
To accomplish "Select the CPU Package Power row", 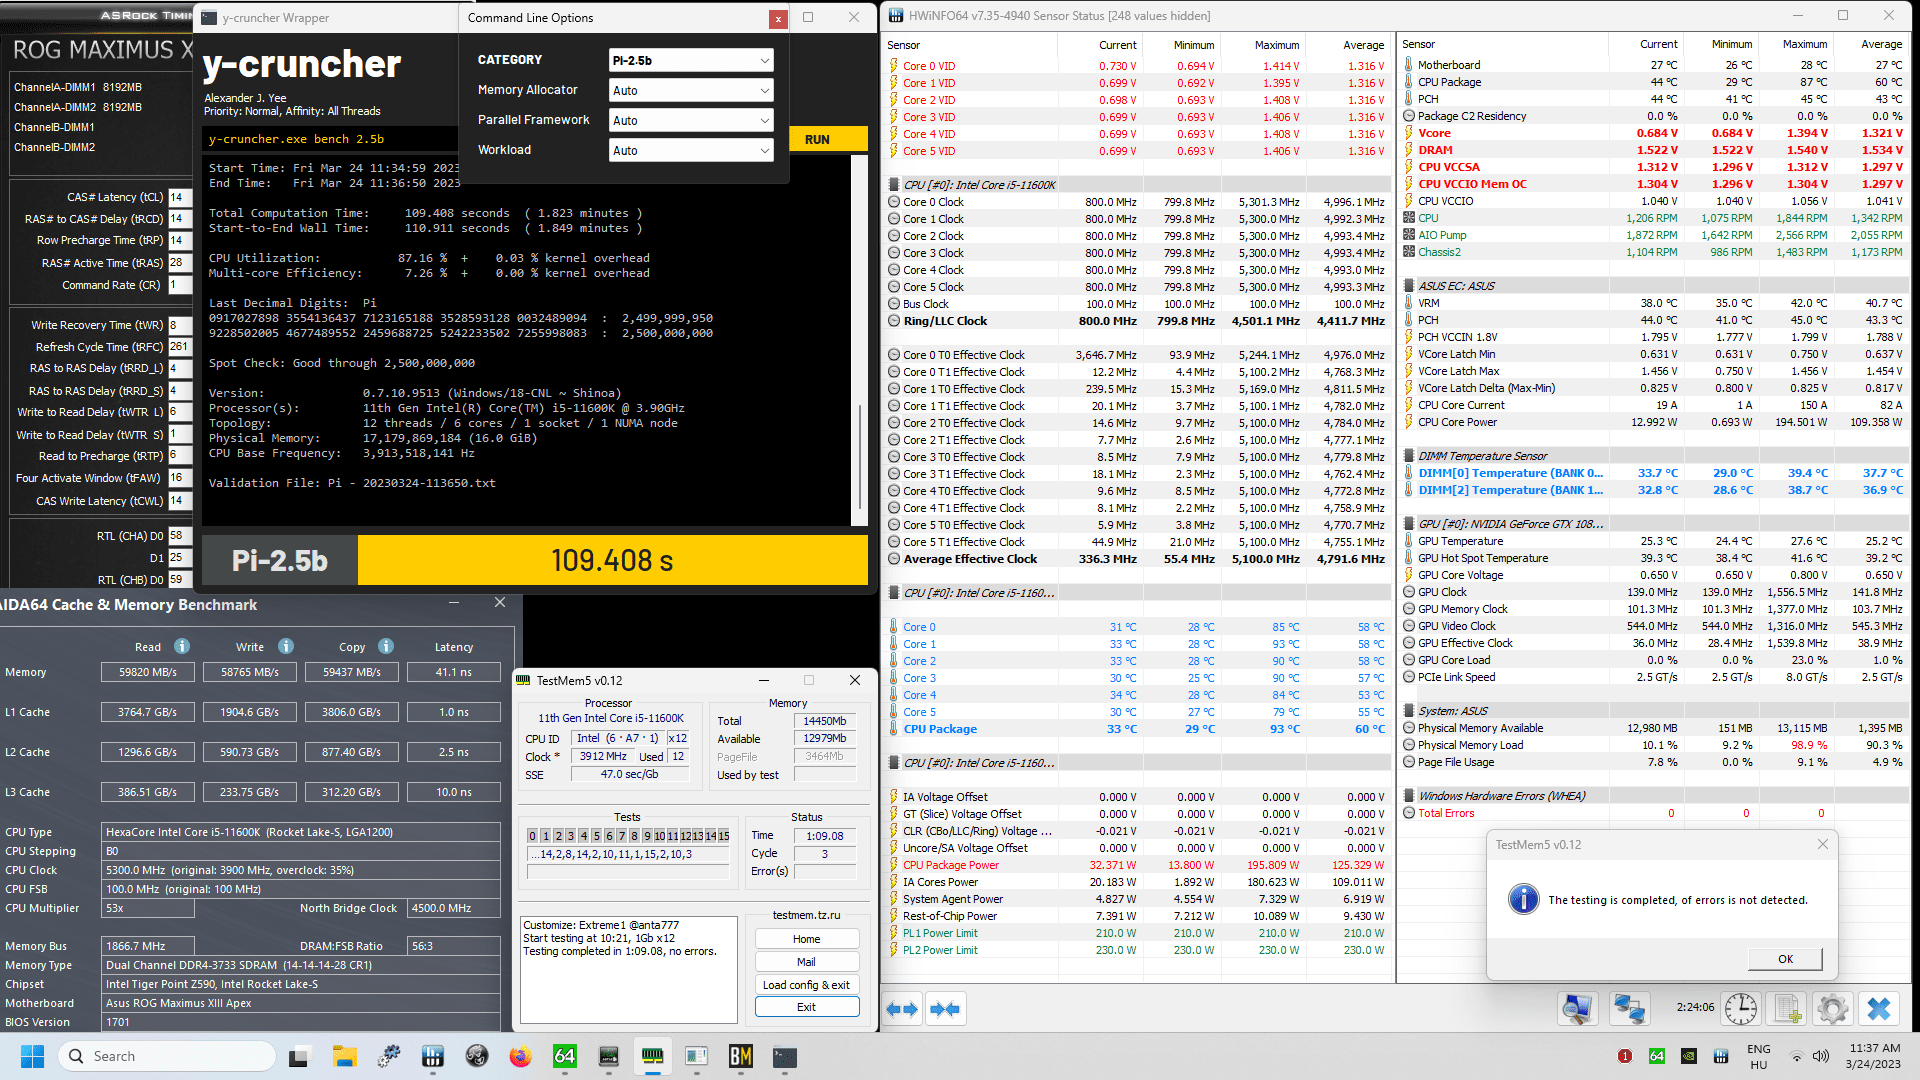I will click(x=1137, y=865).
